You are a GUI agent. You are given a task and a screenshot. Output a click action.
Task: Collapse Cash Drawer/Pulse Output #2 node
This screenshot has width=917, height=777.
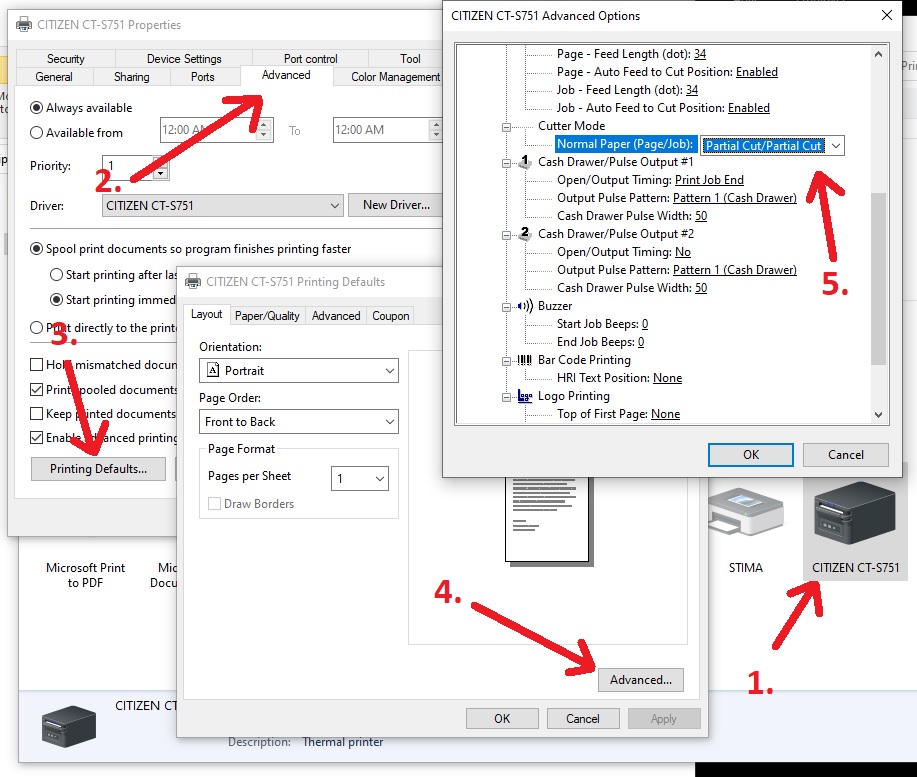click(506, 235)
